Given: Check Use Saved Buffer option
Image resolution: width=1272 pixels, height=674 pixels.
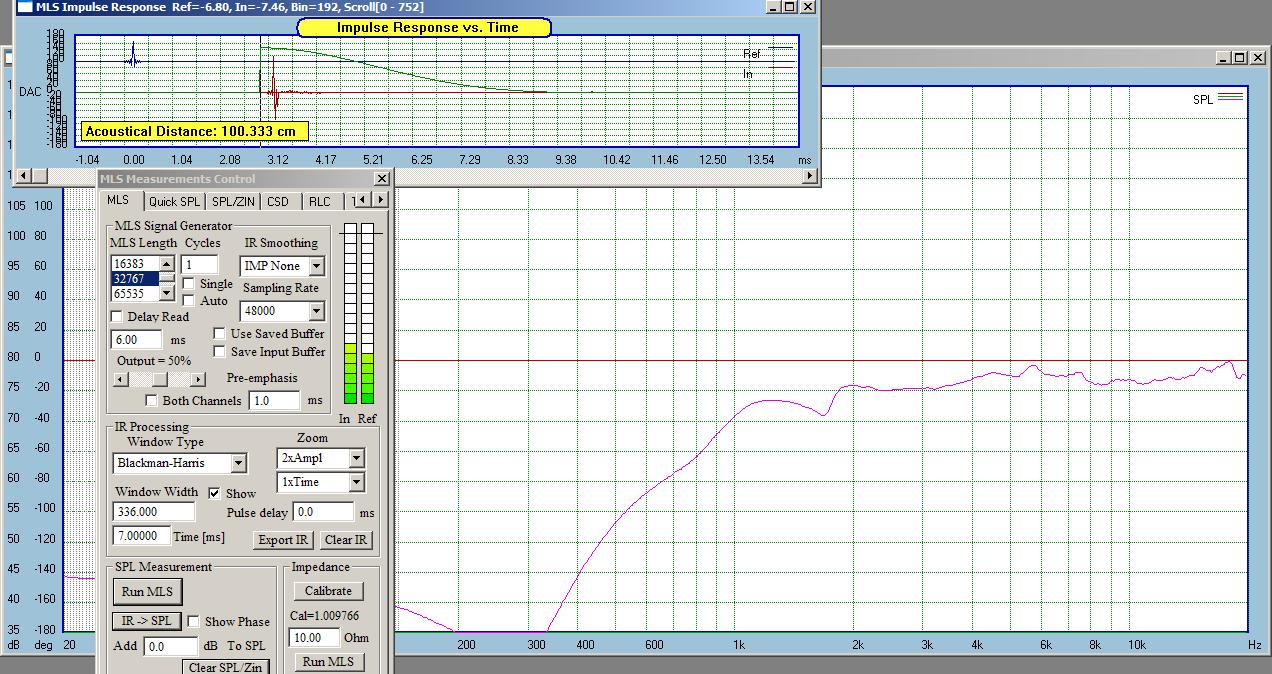Looking at the screenshot, I should point(219,334).
